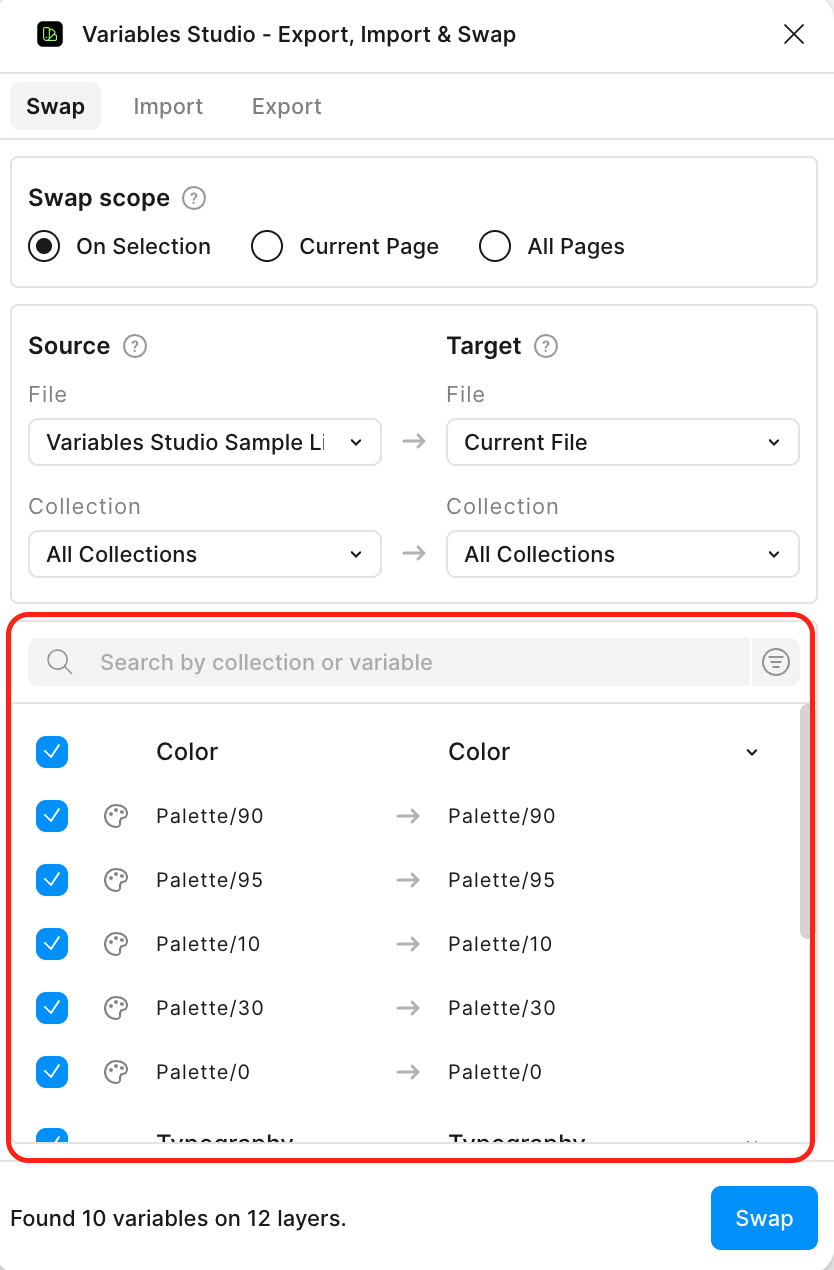The height and width of the screenshot is (1270, 834).
Task: Click the Swap scope help icon
Action: 193,198
